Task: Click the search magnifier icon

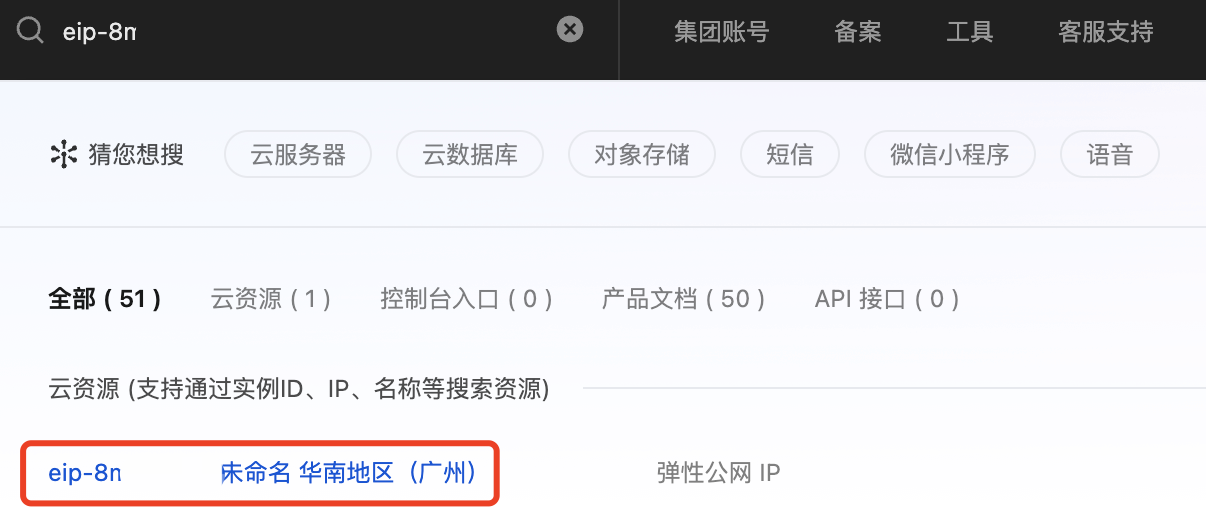Action: coord(30,31)
